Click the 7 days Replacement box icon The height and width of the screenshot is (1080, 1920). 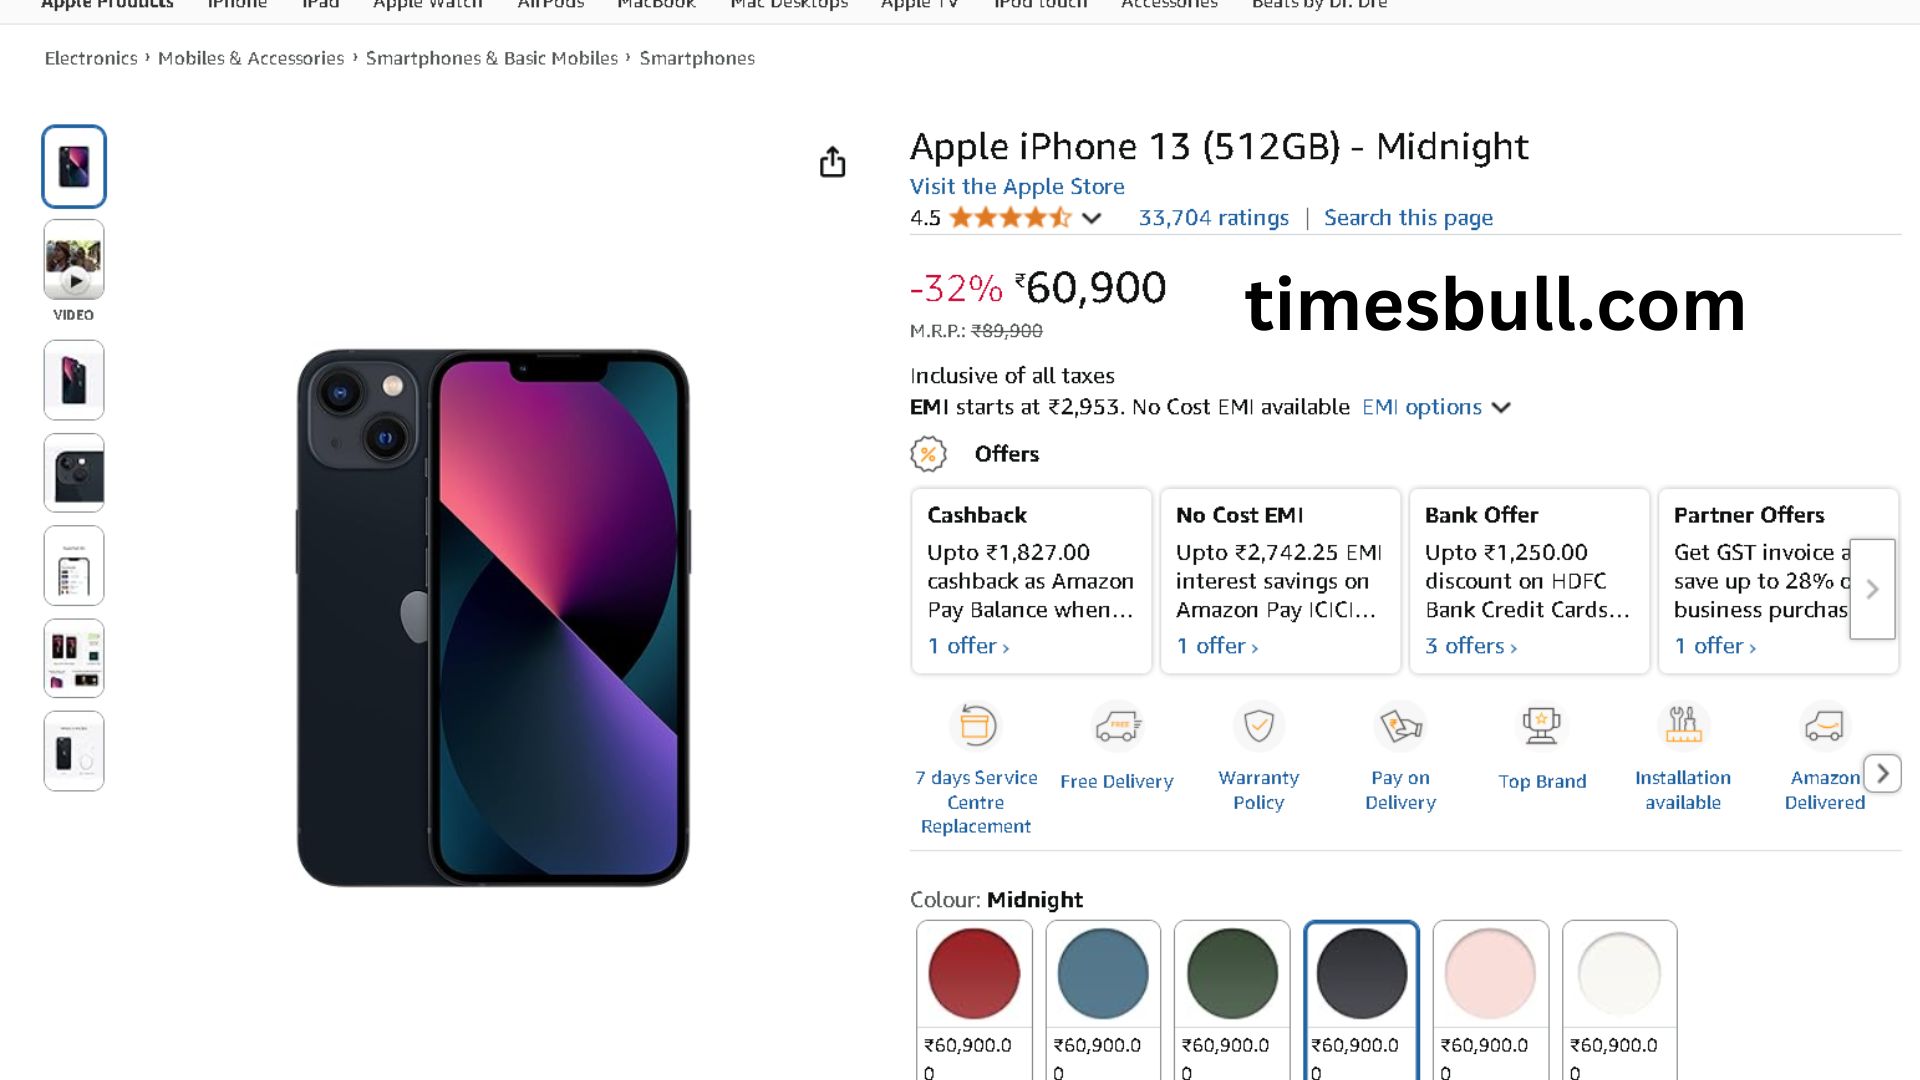pos(976,726)
